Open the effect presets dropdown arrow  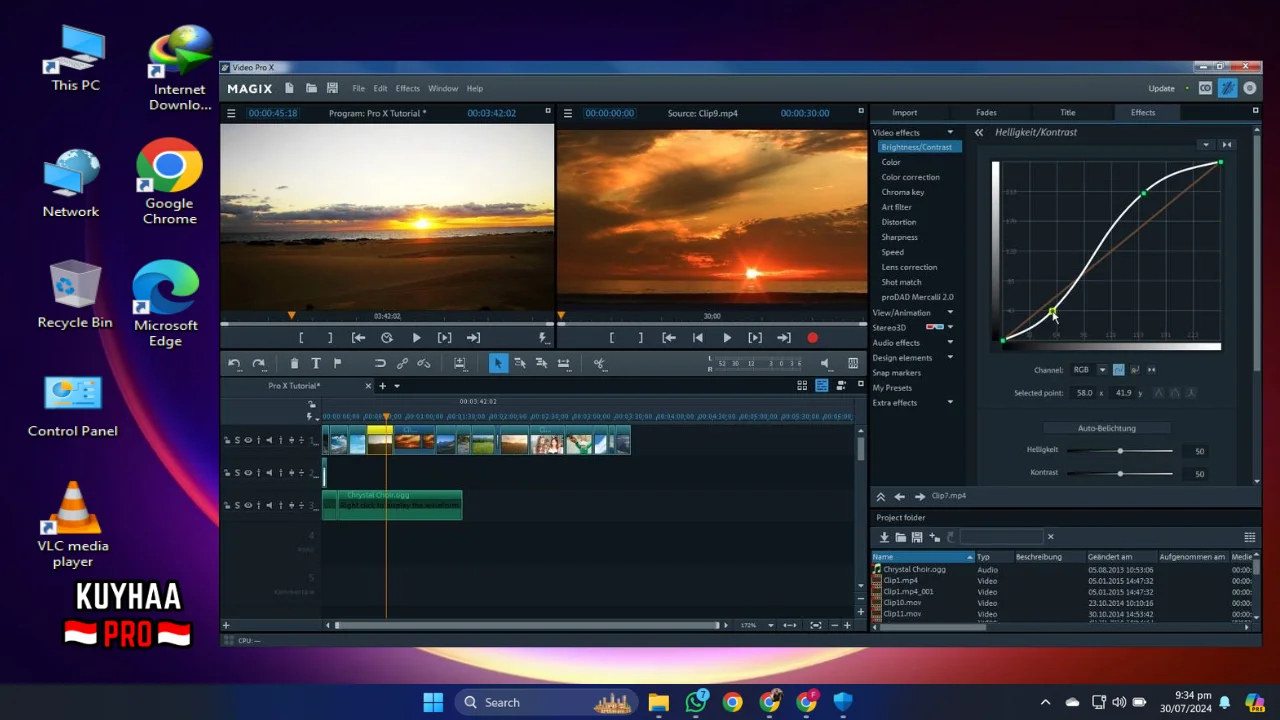click(1206, 145)
